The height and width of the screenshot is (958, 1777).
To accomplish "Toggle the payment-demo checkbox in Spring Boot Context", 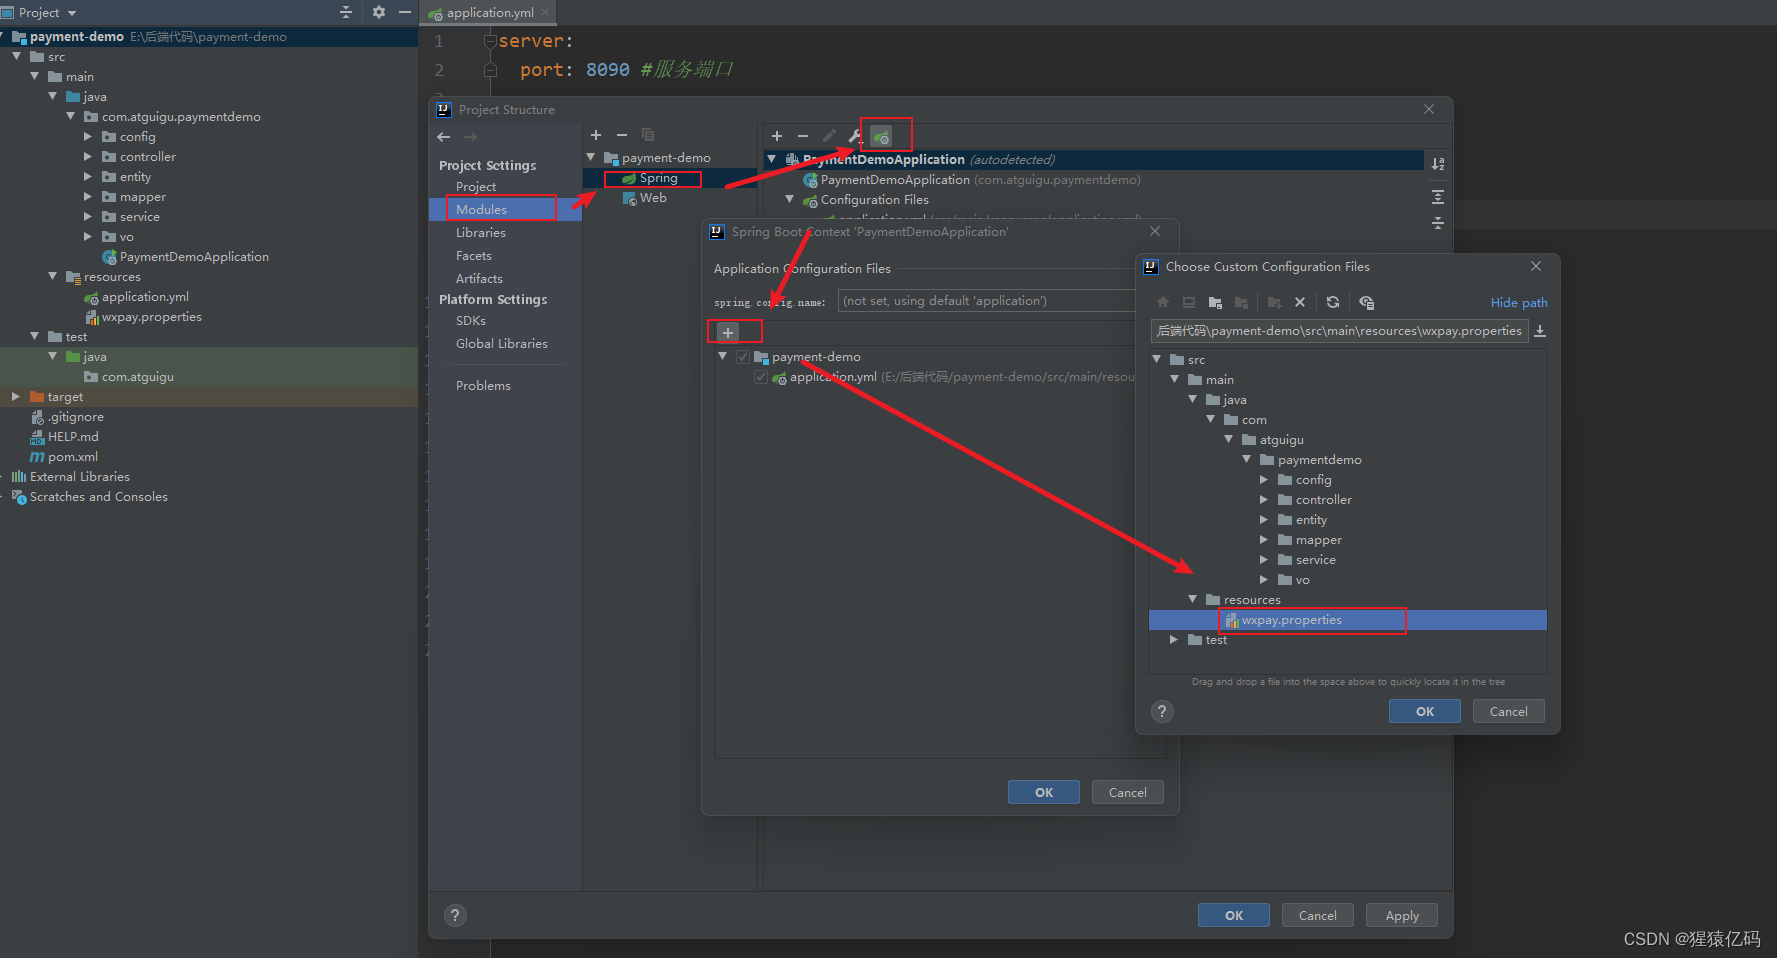I will click(743, 357).
